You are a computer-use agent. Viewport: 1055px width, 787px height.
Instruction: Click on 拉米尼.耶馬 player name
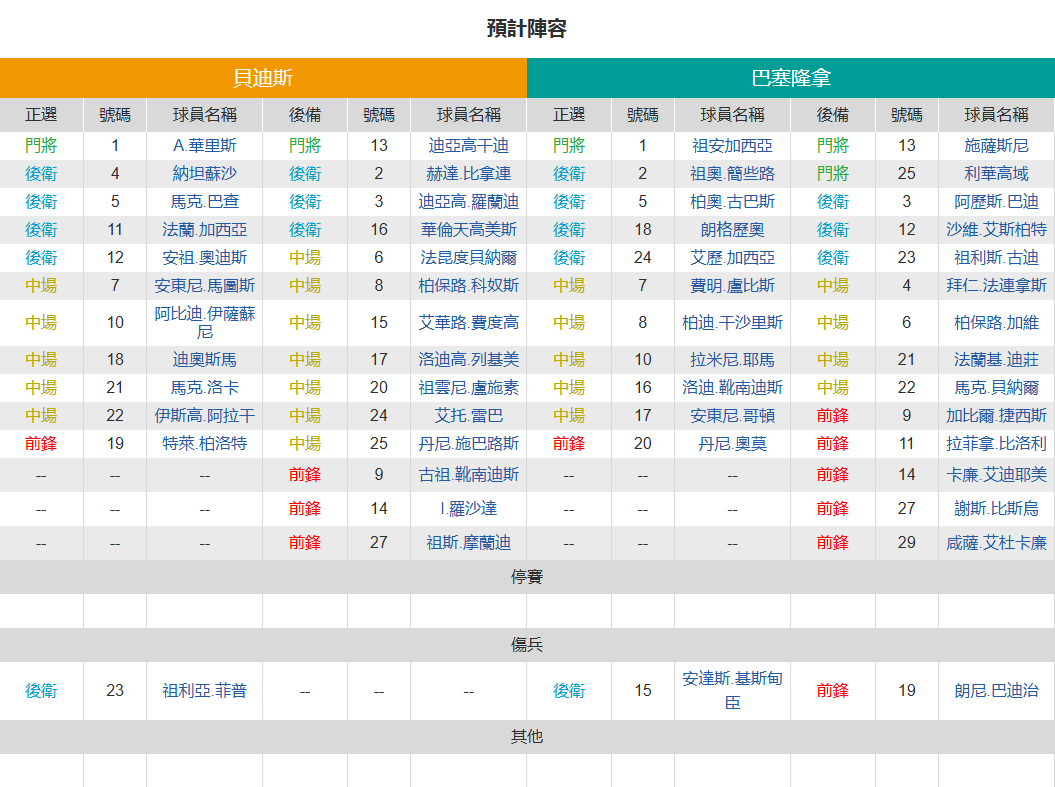point(732,360)
